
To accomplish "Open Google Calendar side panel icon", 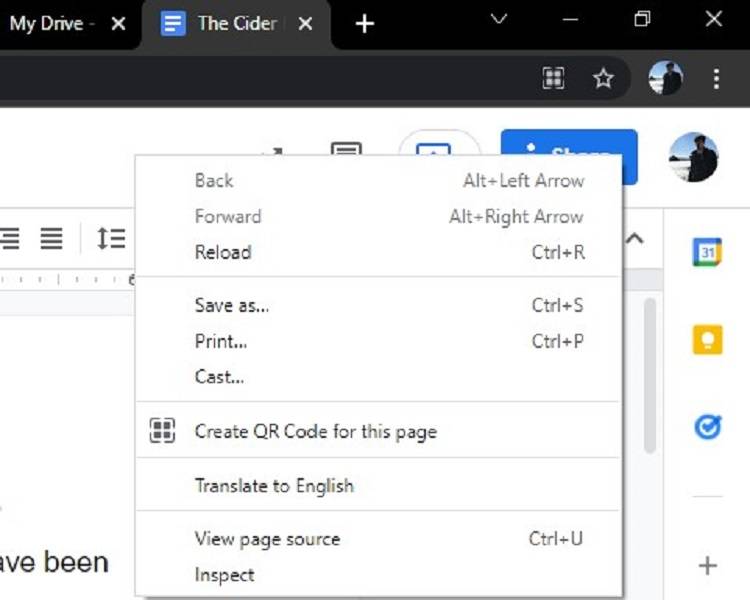I will pos(708,252).
